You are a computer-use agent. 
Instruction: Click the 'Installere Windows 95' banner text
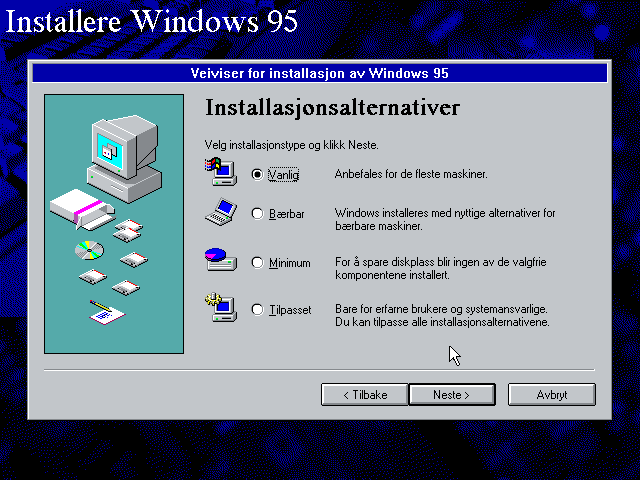point(151,21)
